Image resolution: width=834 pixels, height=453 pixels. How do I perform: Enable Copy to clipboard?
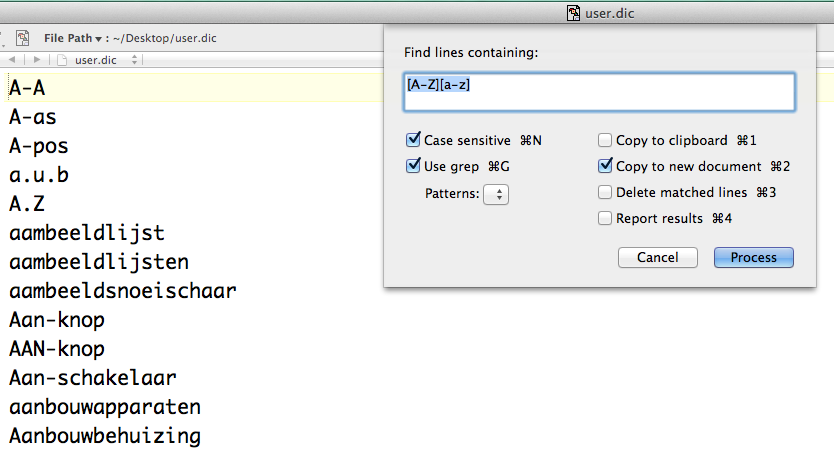605,141
